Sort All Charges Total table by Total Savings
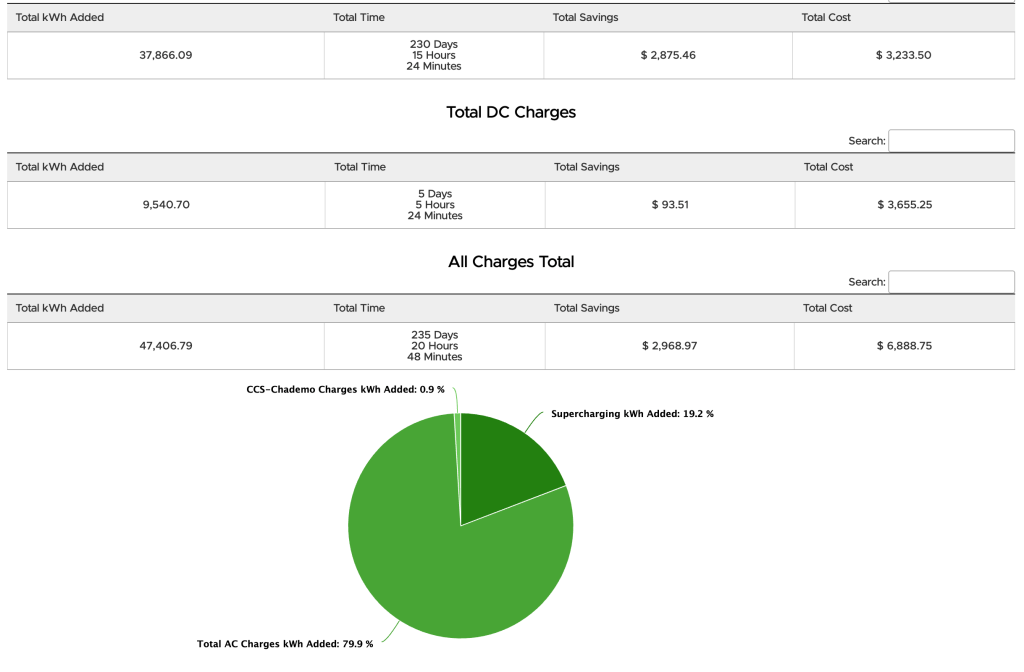The width and height of the screenshot is (1024, 672). (x=587, y=308)
